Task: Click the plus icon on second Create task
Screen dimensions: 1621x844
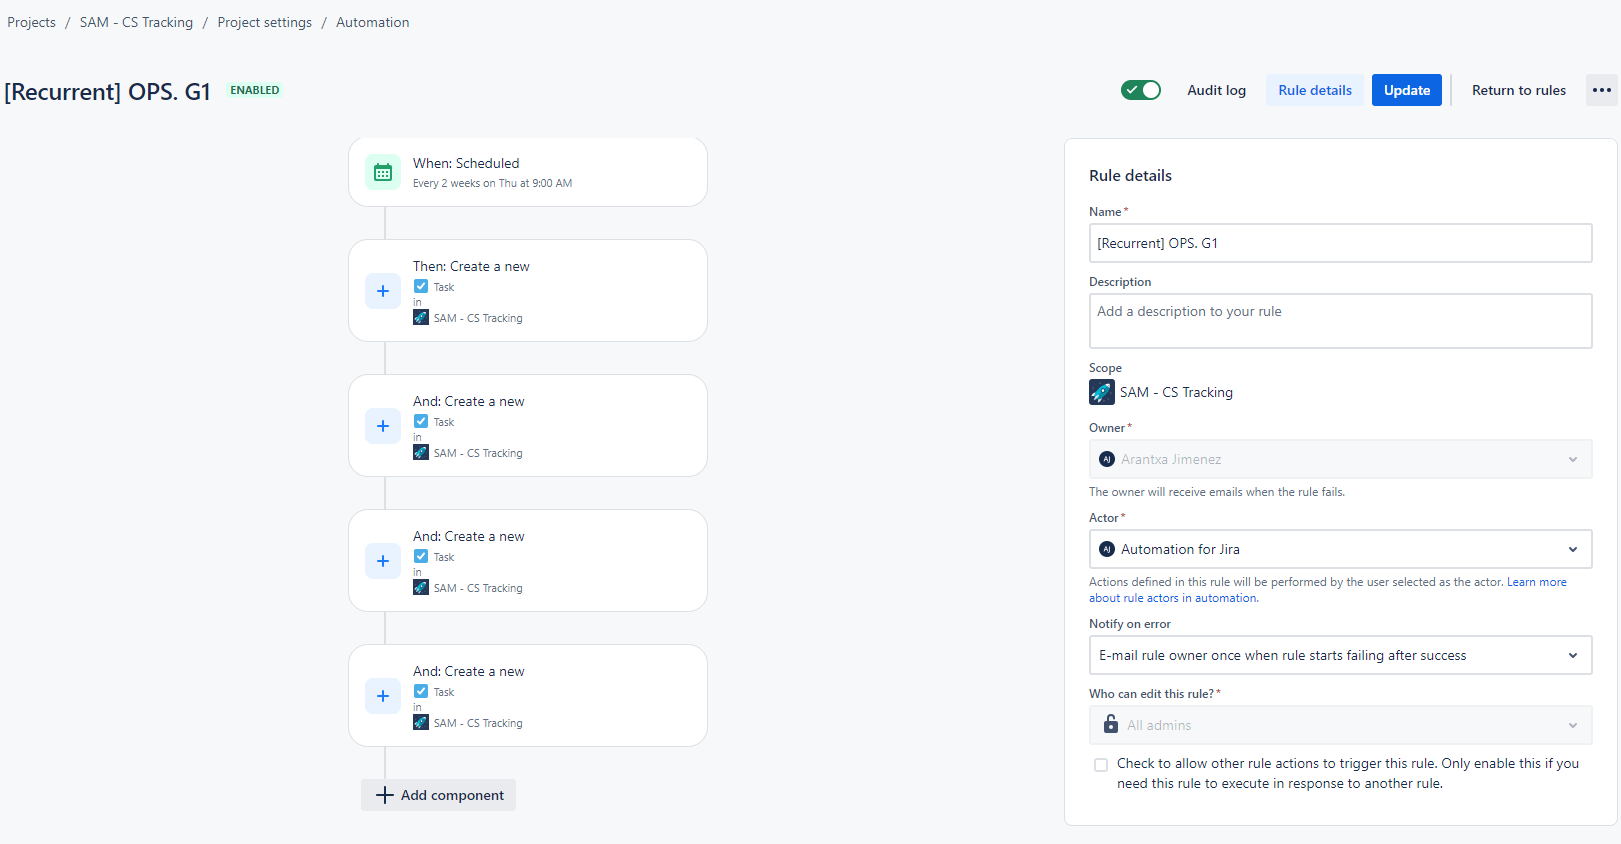Action: tap(383, 426)
